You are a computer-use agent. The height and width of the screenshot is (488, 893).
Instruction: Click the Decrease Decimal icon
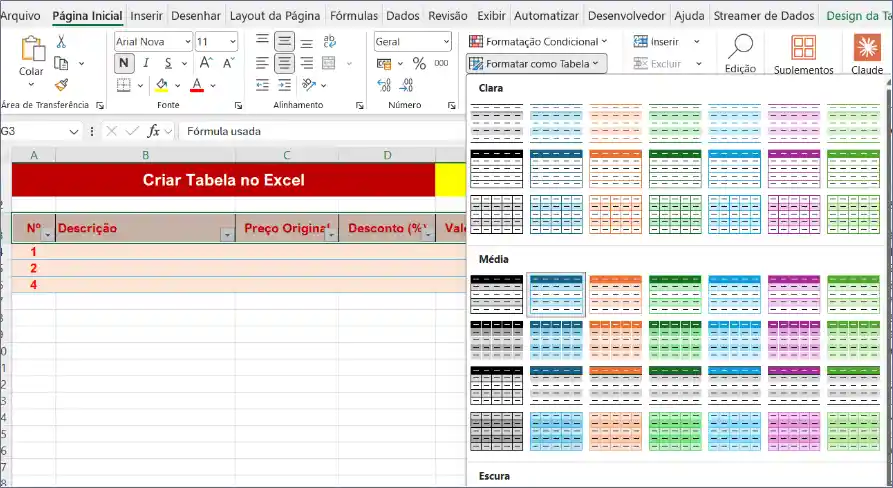(x=406, y=85)
